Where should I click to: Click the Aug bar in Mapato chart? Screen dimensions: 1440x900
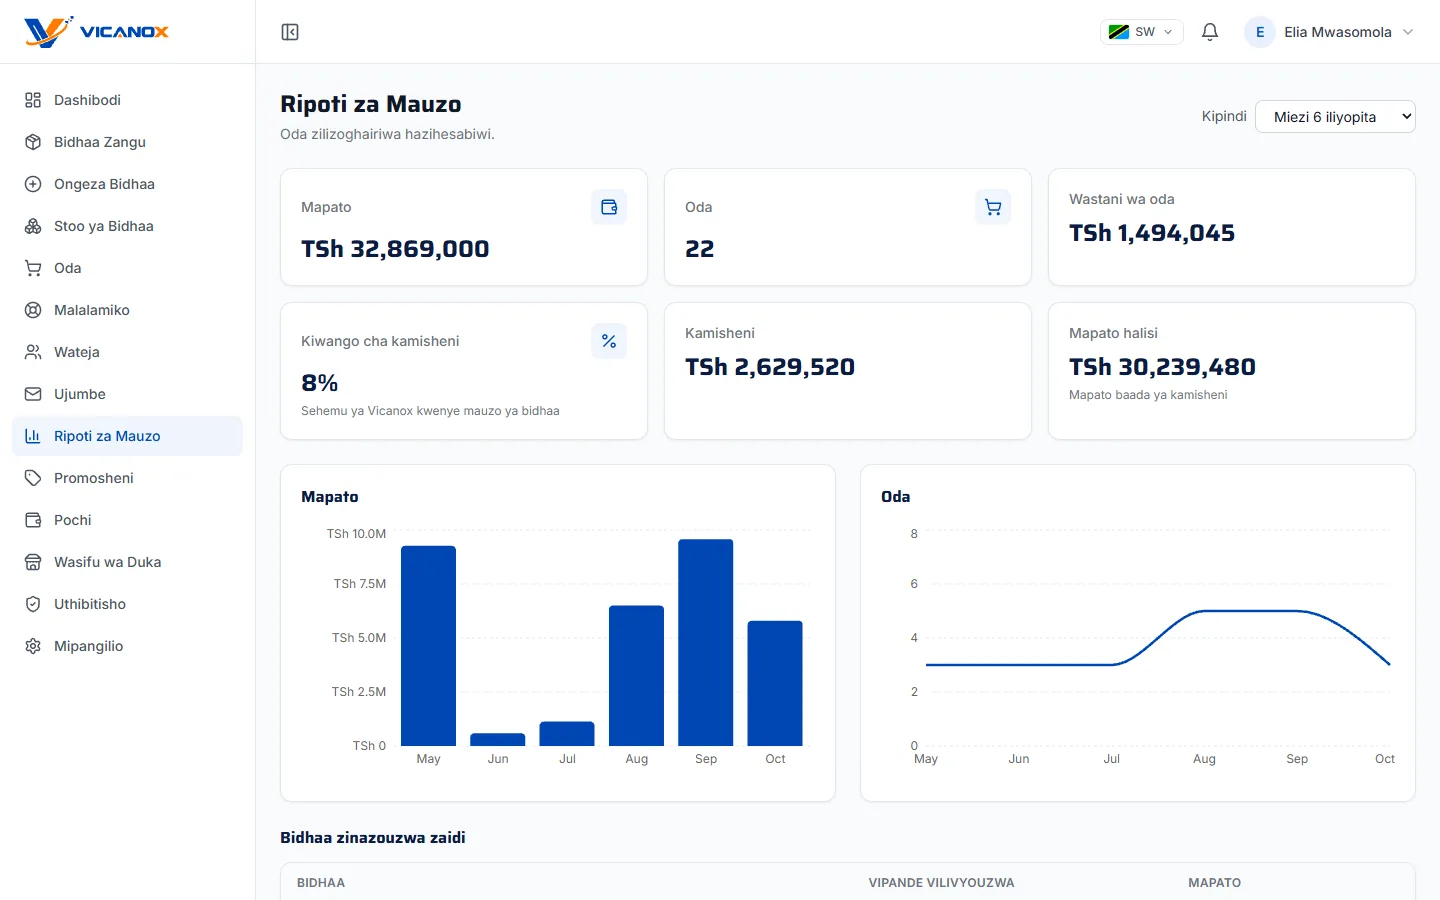[636, 676]
